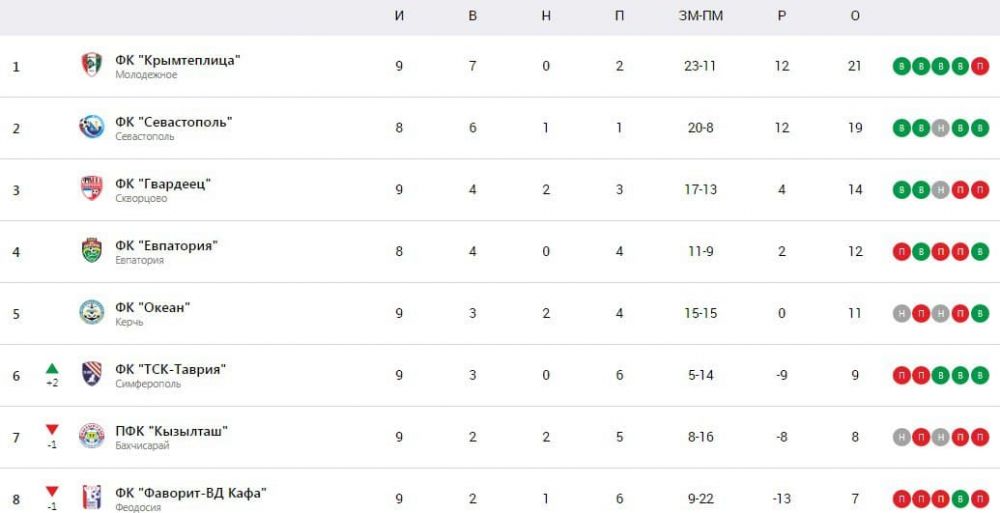The height and width of the screenshot is (513, 1000).
Task: Open the TSK-Tavria shield logo
Action: (92, 375)
